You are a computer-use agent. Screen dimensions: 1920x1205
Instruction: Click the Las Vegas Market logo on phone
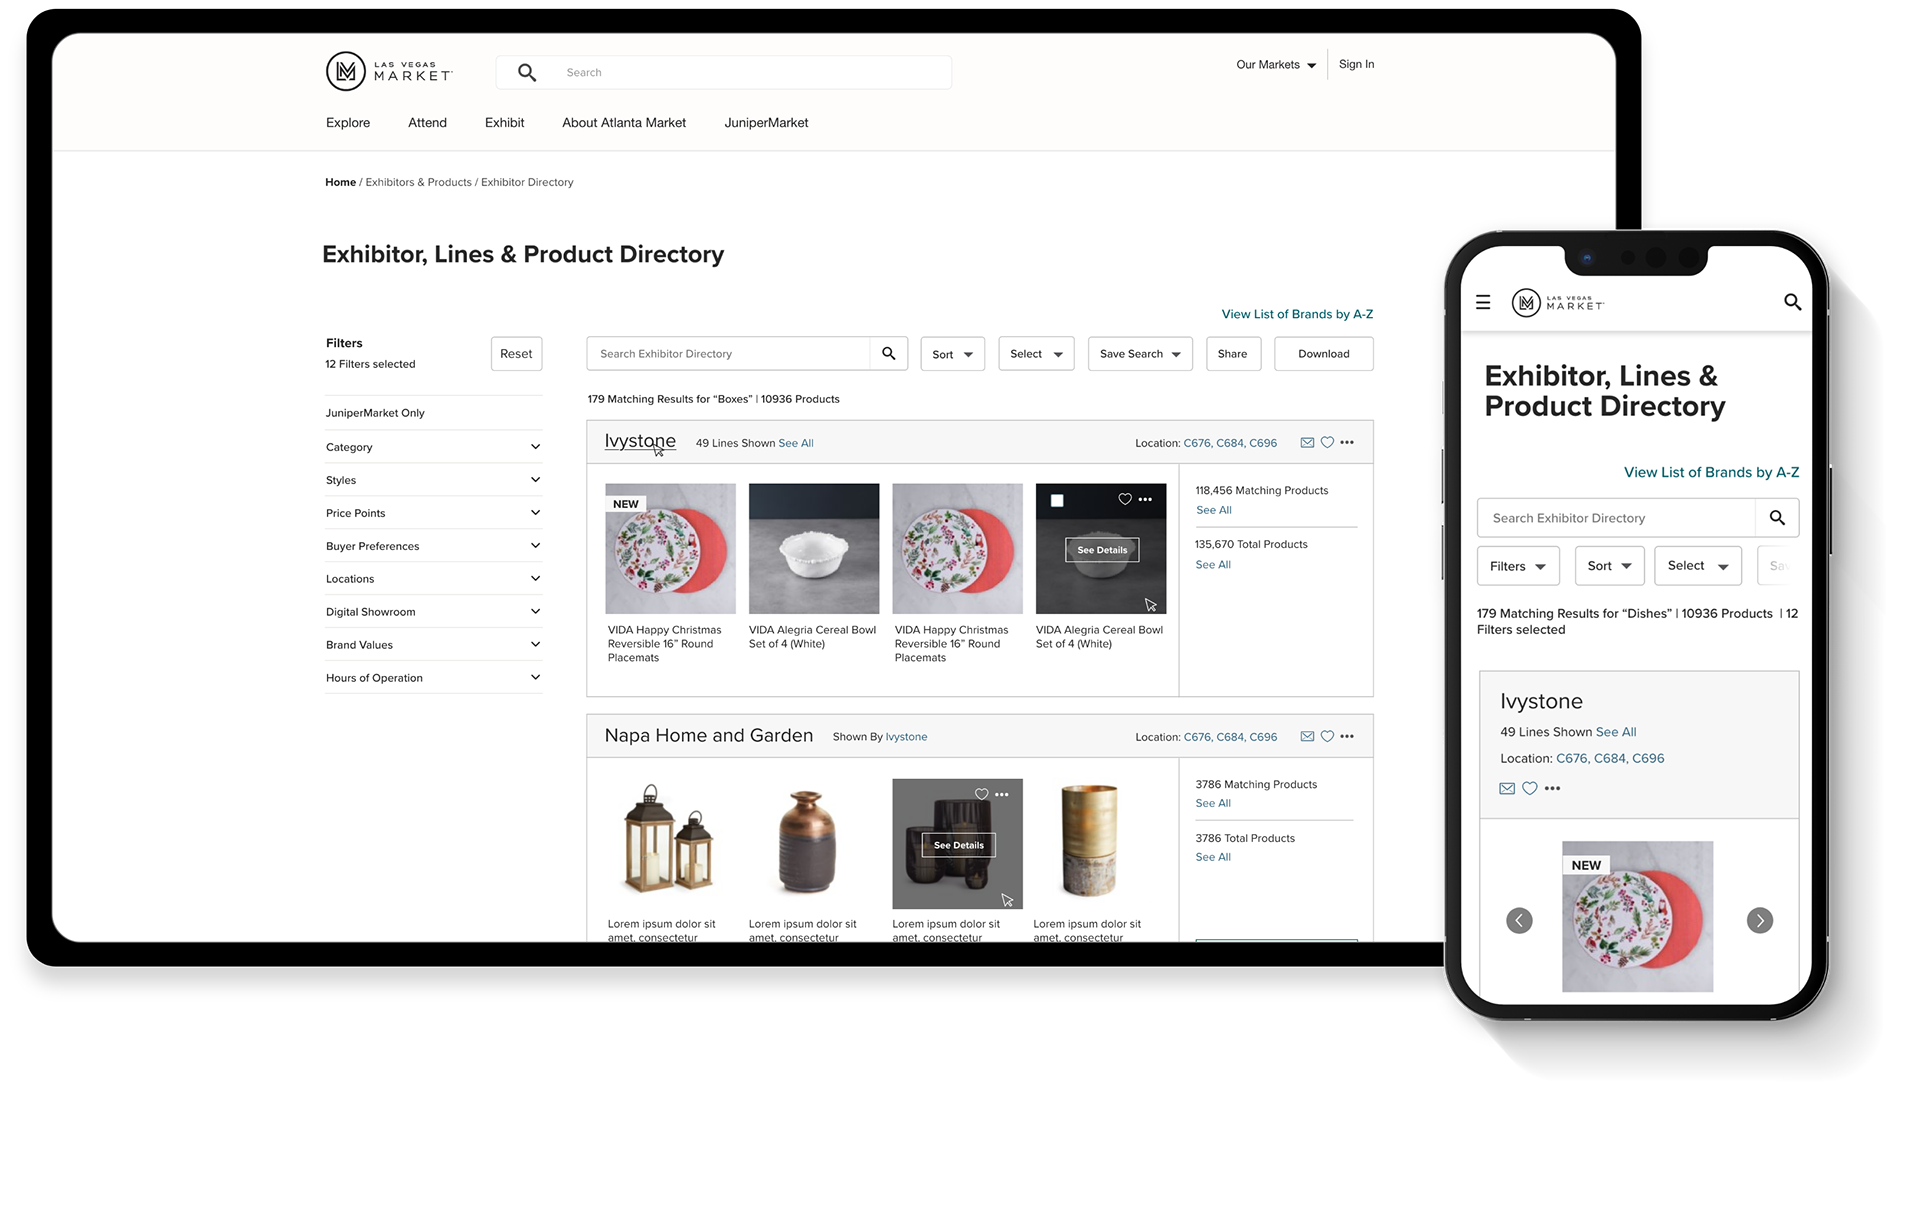coord(1557,302)
